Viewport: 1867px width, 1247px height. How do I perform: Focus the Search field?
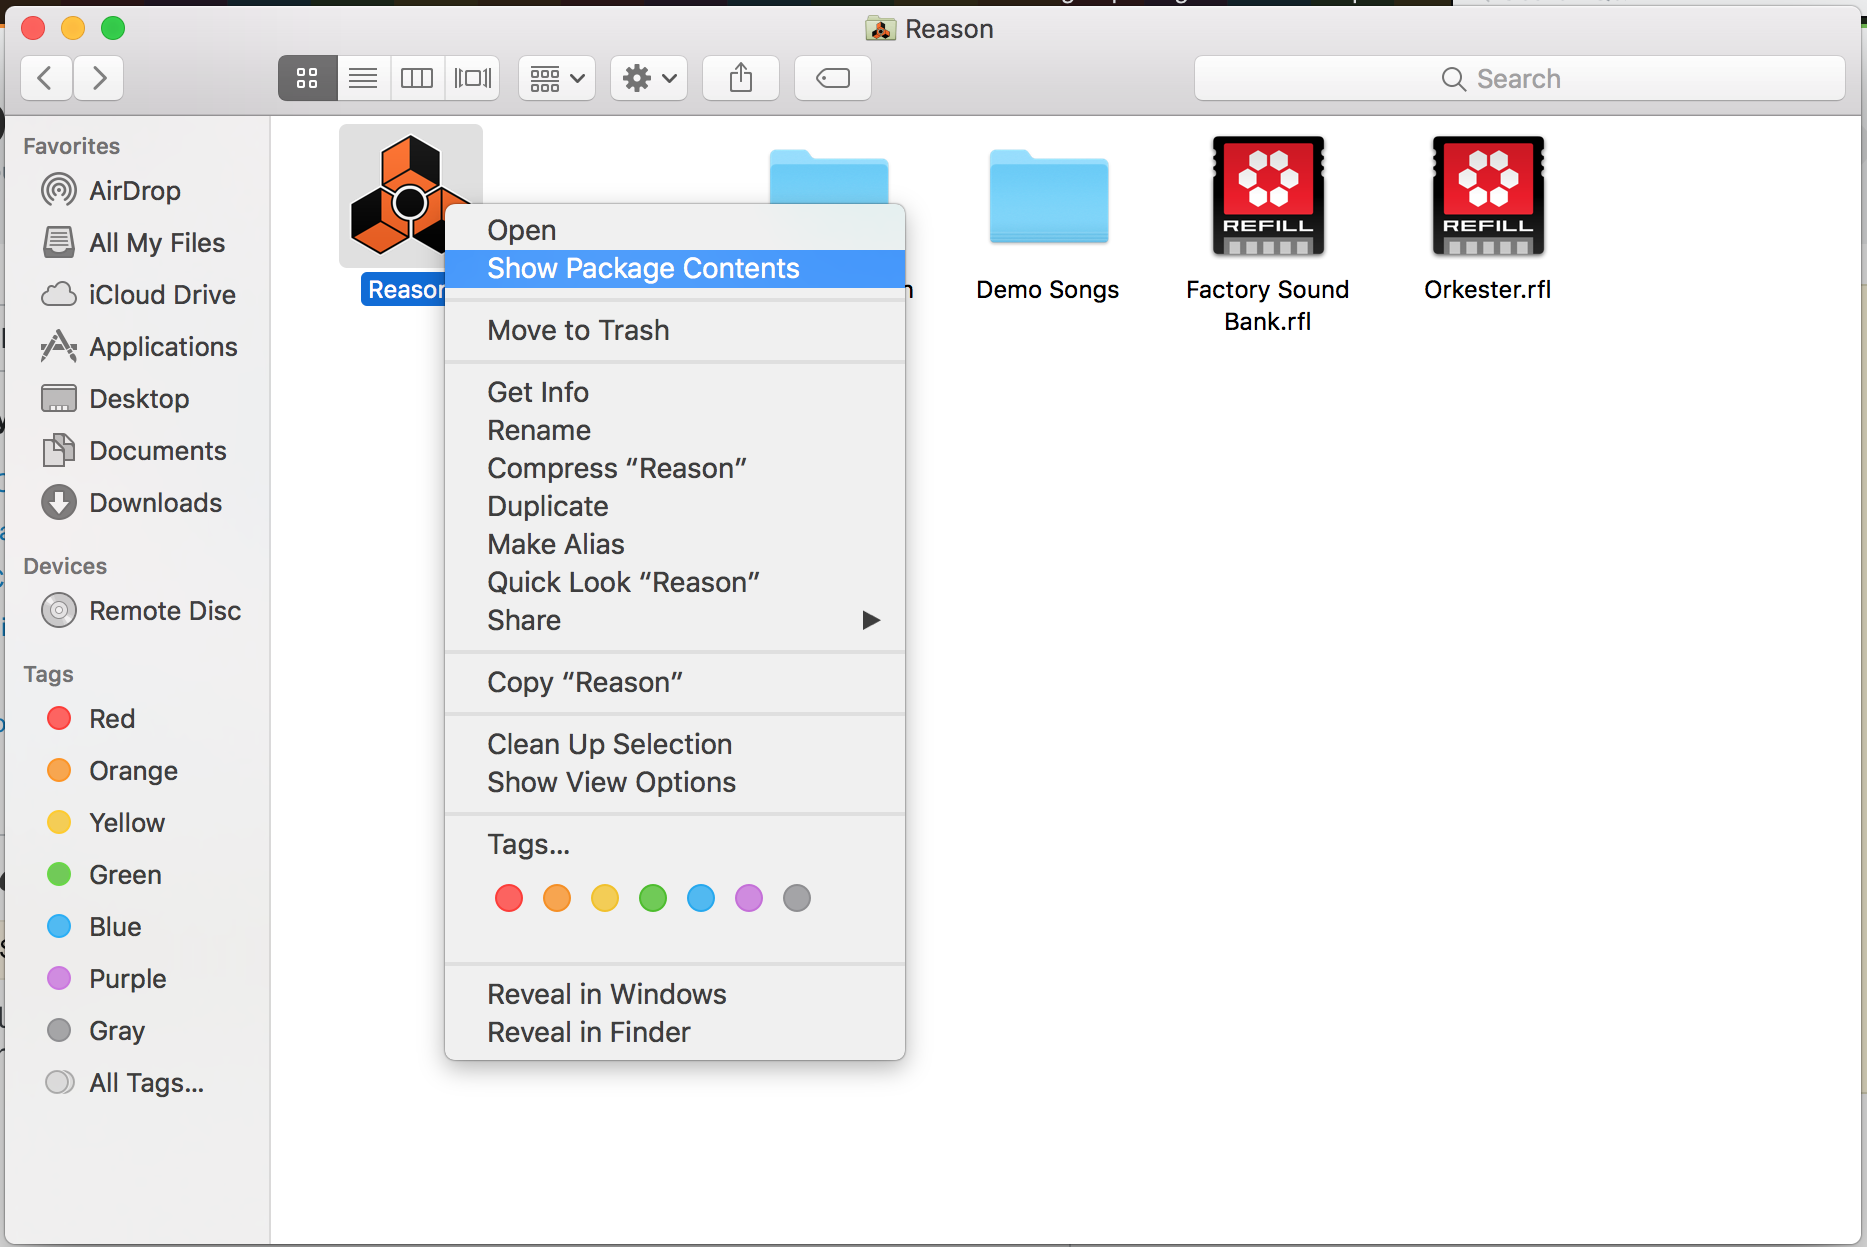tap(1519, 78)
